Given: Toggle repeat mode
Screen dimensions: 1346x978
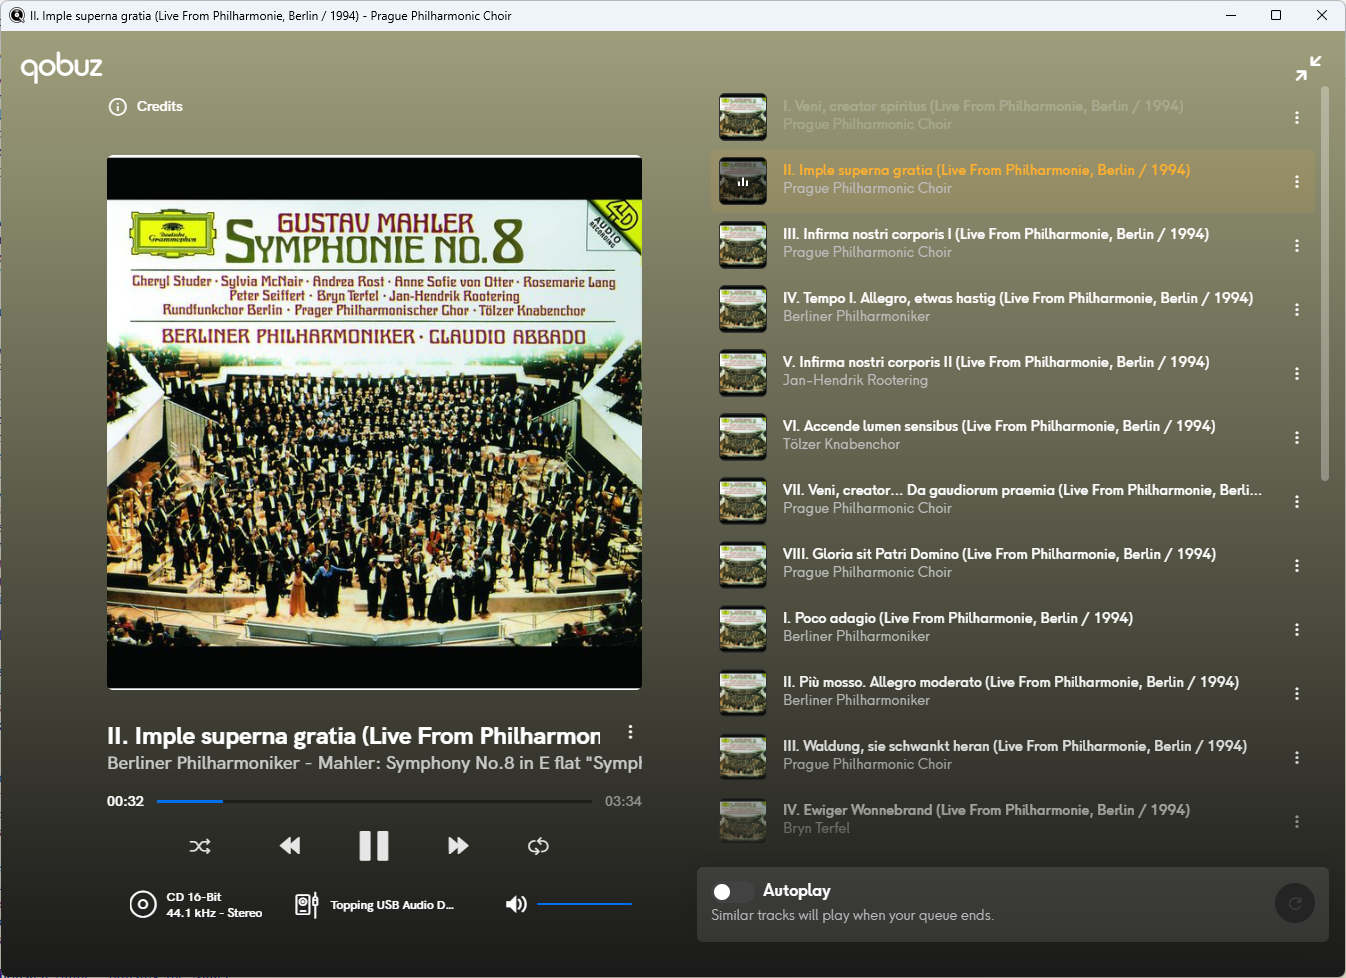Looking at the screenshot, I should (538, 846).
